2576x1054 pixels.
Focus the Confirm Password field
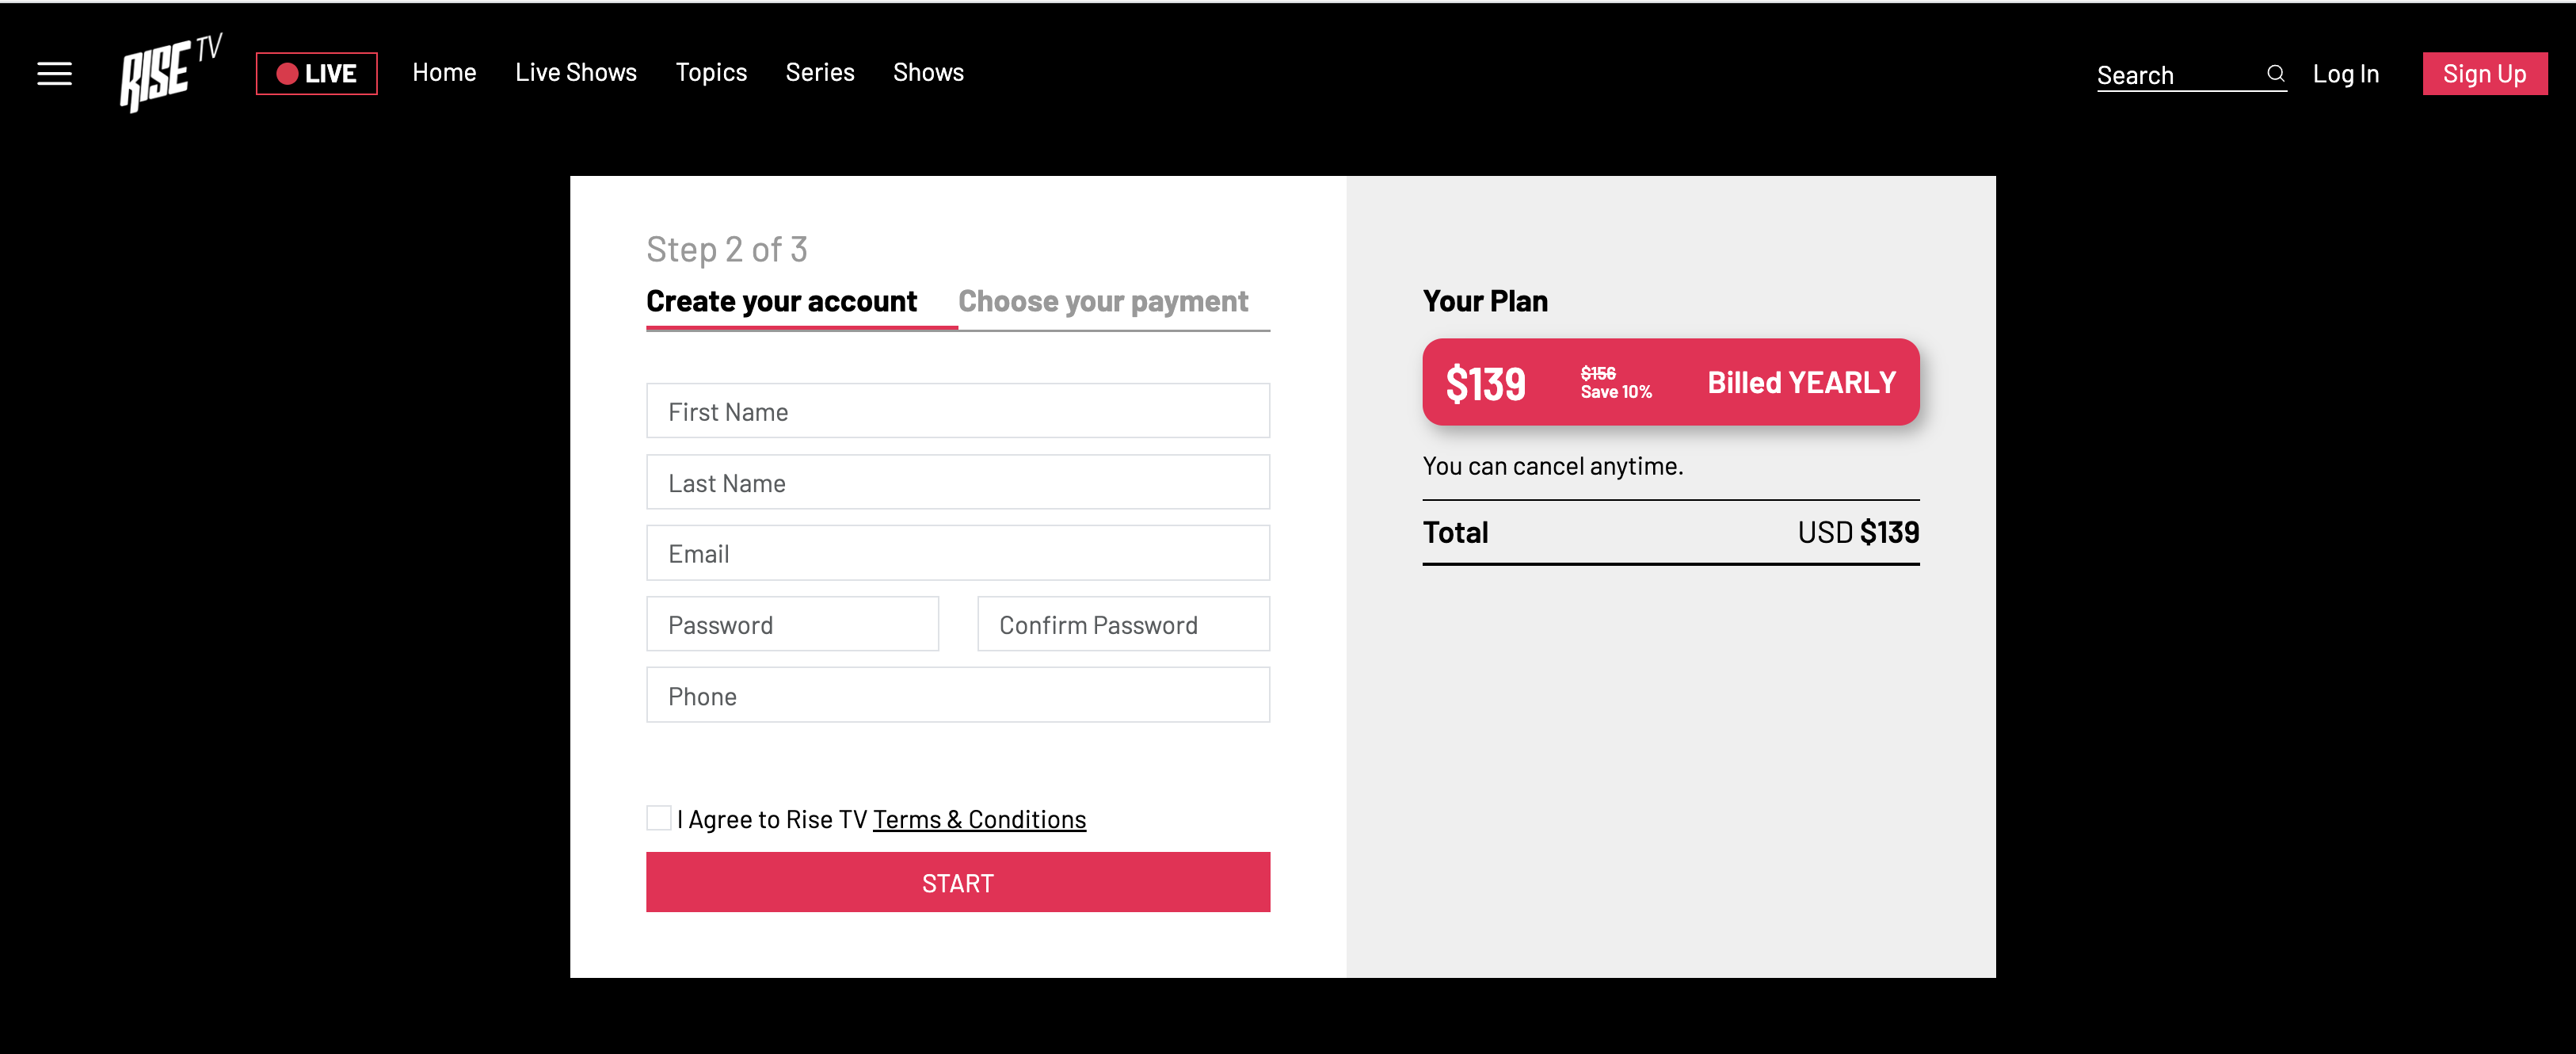click(x=1123, y=624)
